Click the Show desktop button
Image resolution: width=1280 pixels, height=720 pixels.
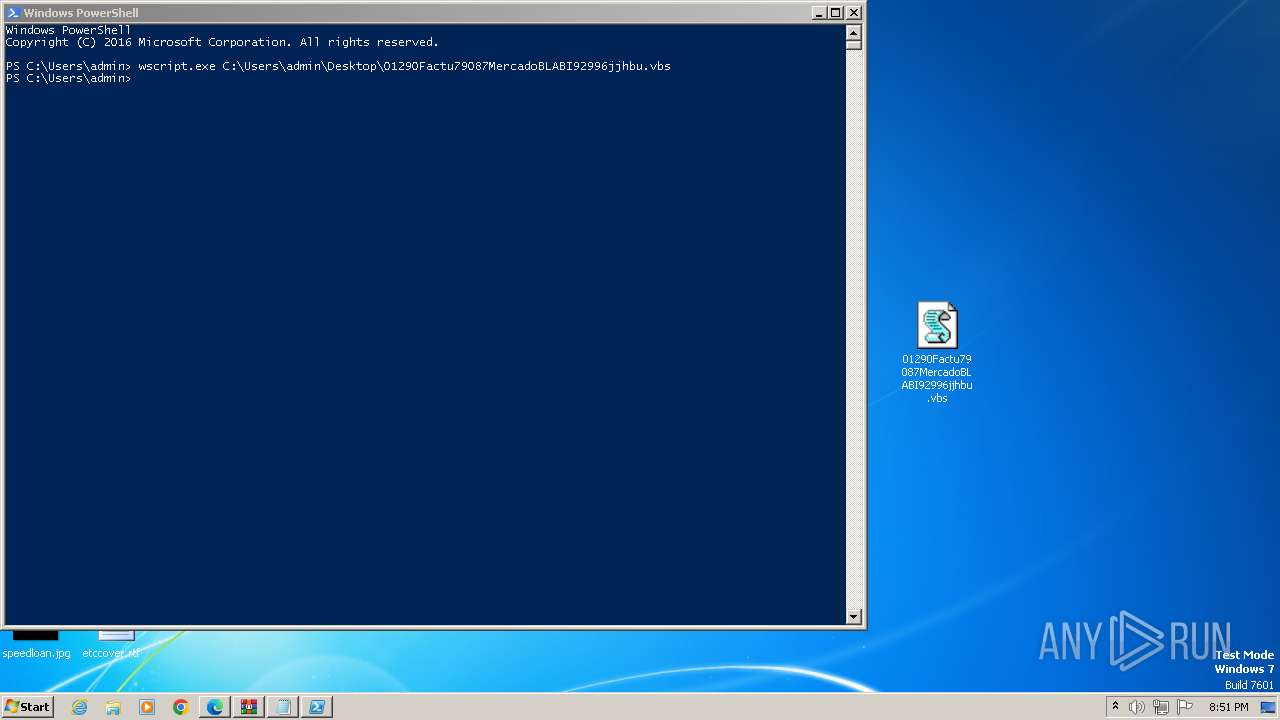pos(1268,707)
